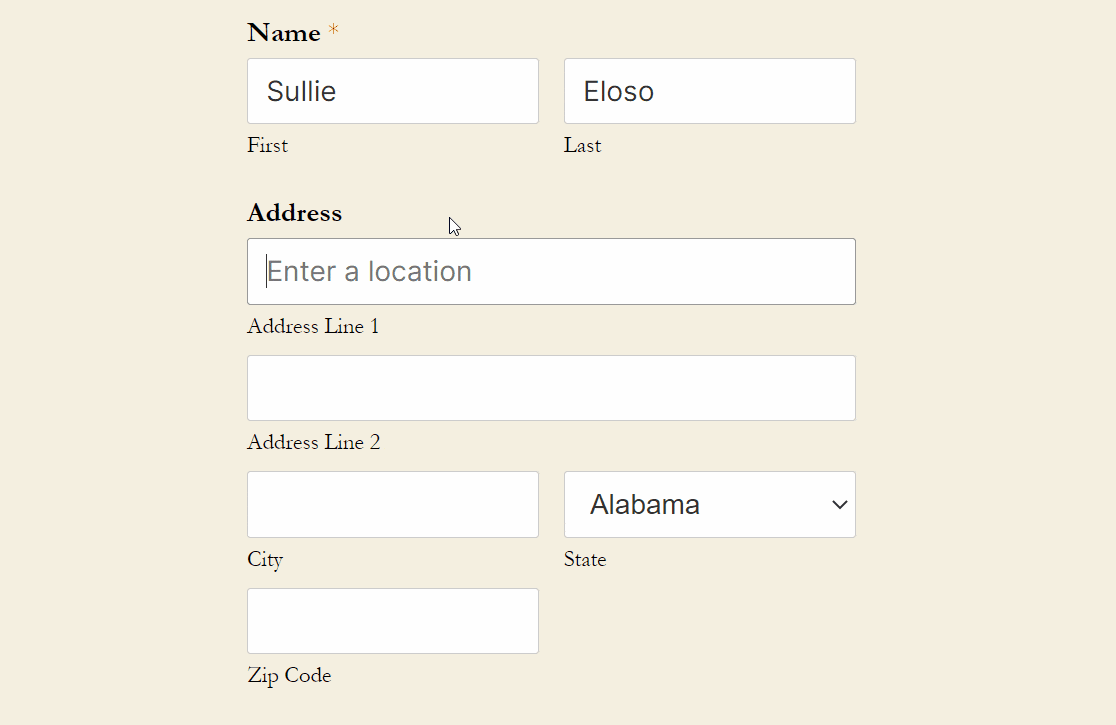Focus the "Enter a location" address field
Screen dimensions: 1116x725
[551, 271]
